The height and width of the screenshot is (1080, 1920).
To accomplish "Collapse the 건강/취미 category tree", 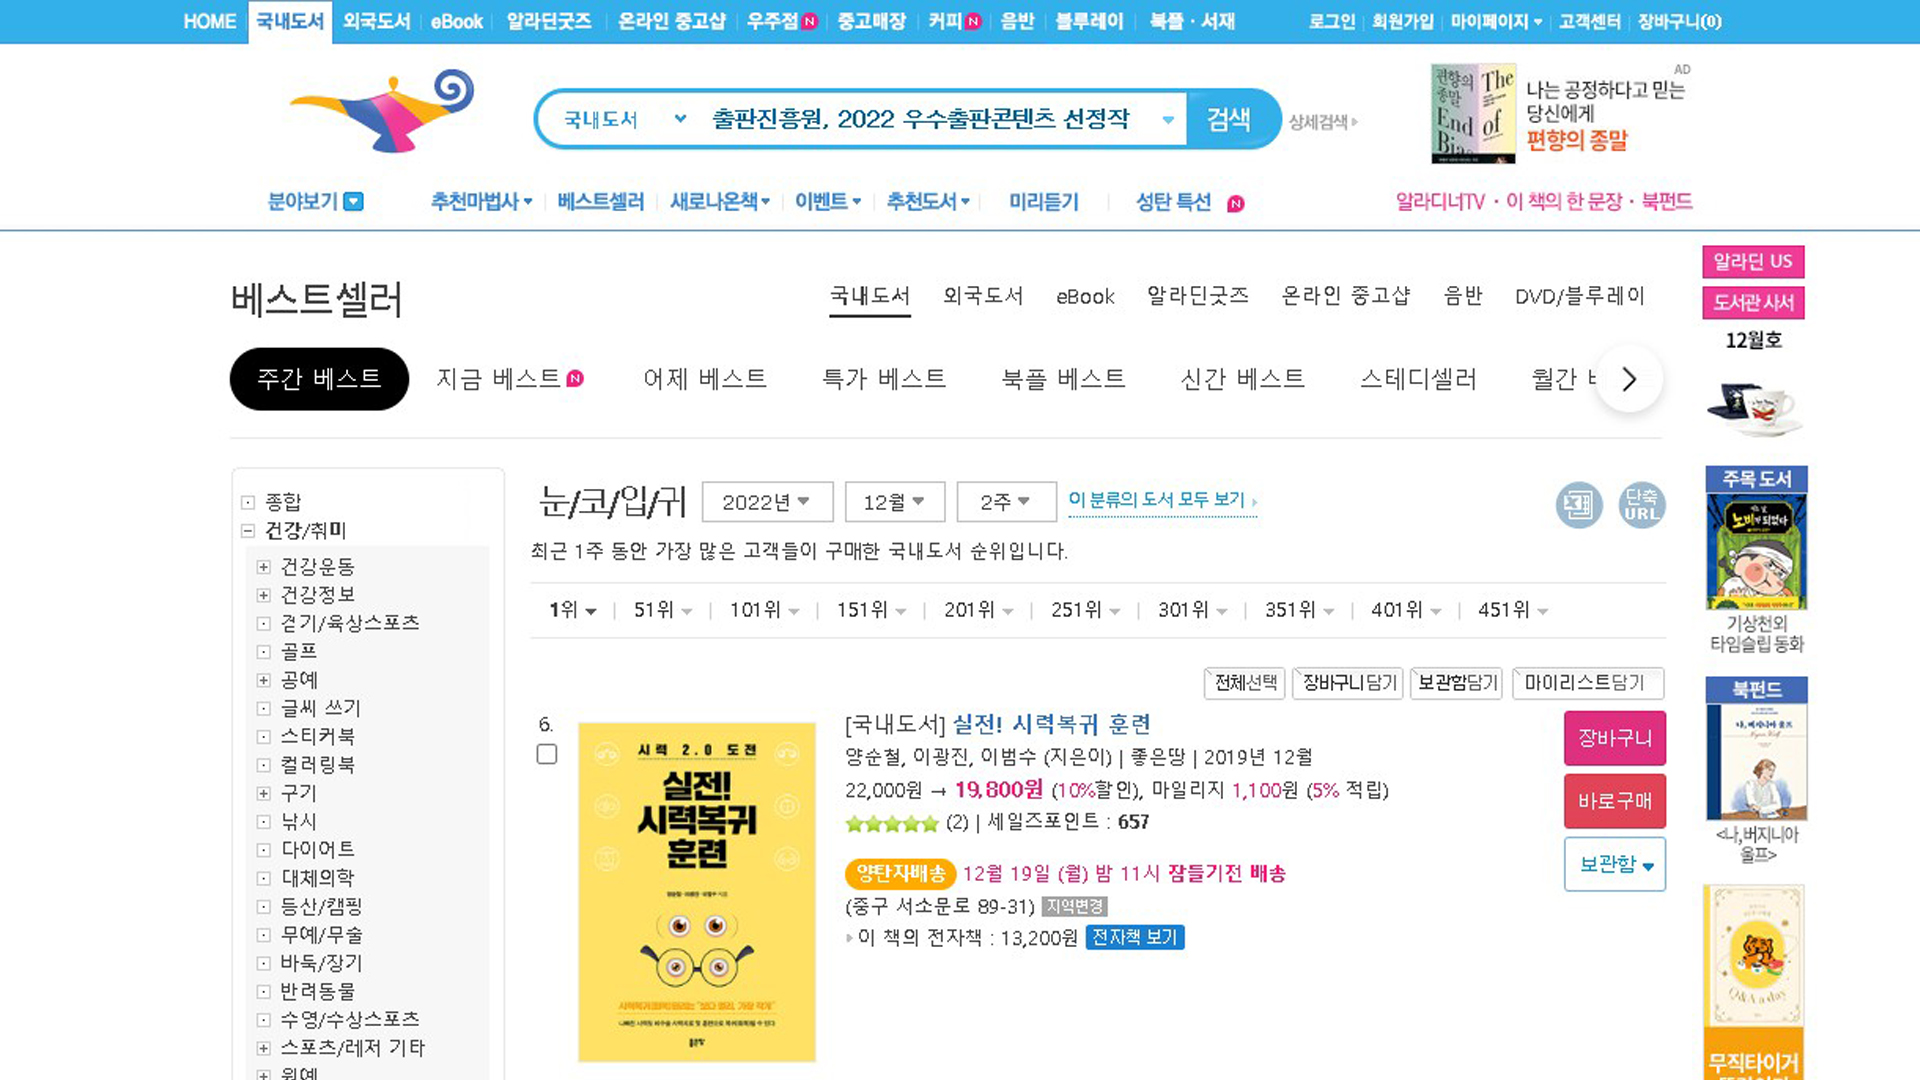I will [248, 531].
